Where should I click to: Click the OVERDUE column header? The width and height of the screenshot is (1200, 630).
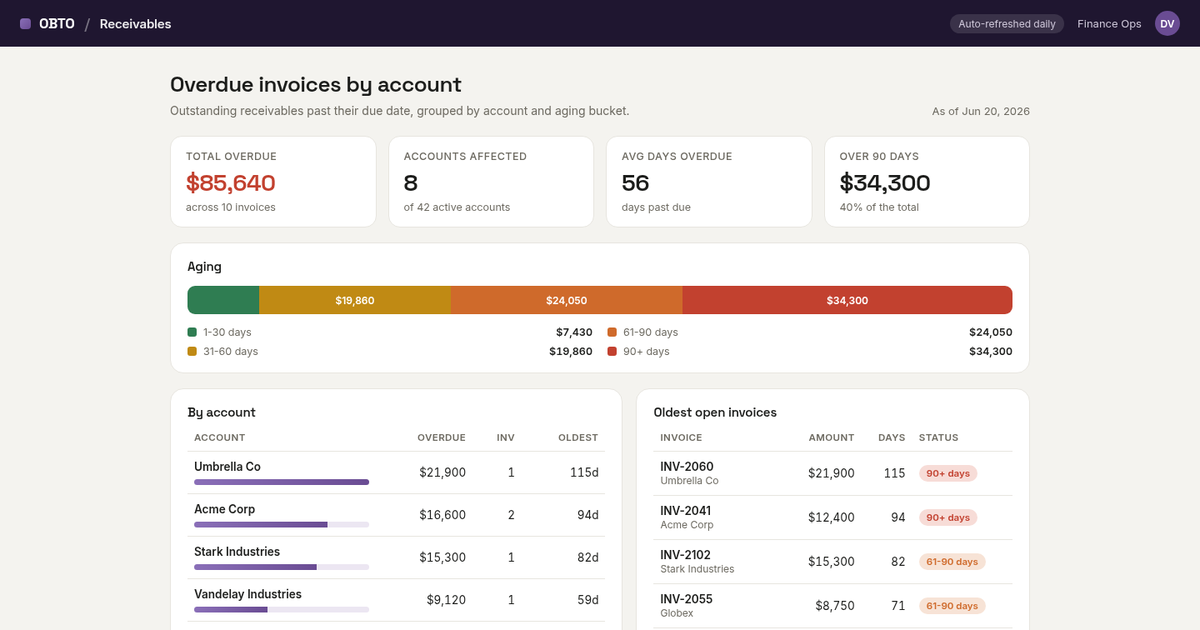[441, 438]
